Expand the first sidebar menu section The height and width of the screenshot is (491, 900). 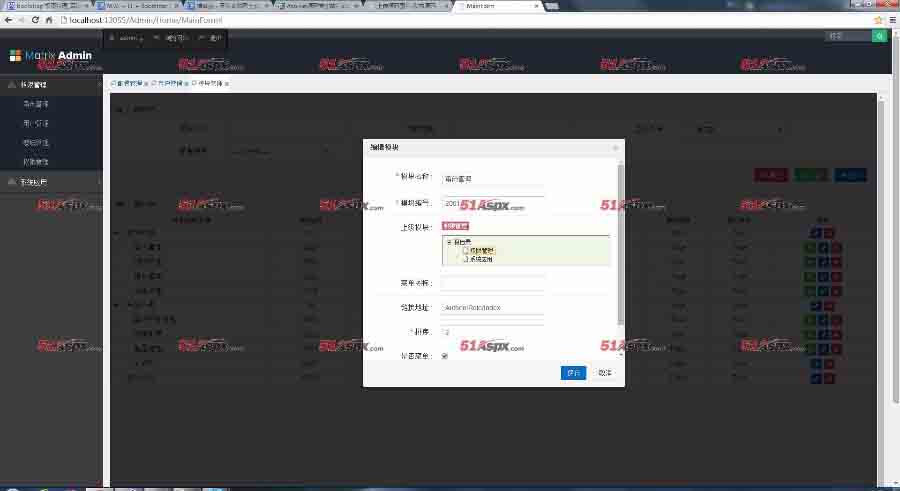click(x=50, y=85)
